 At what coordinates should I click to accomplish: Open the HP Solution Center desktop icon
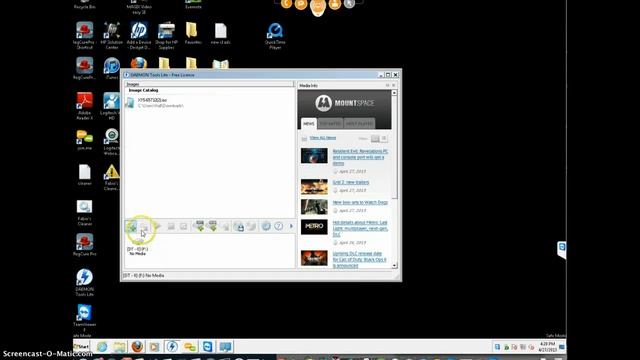click(x=111, y=36)
